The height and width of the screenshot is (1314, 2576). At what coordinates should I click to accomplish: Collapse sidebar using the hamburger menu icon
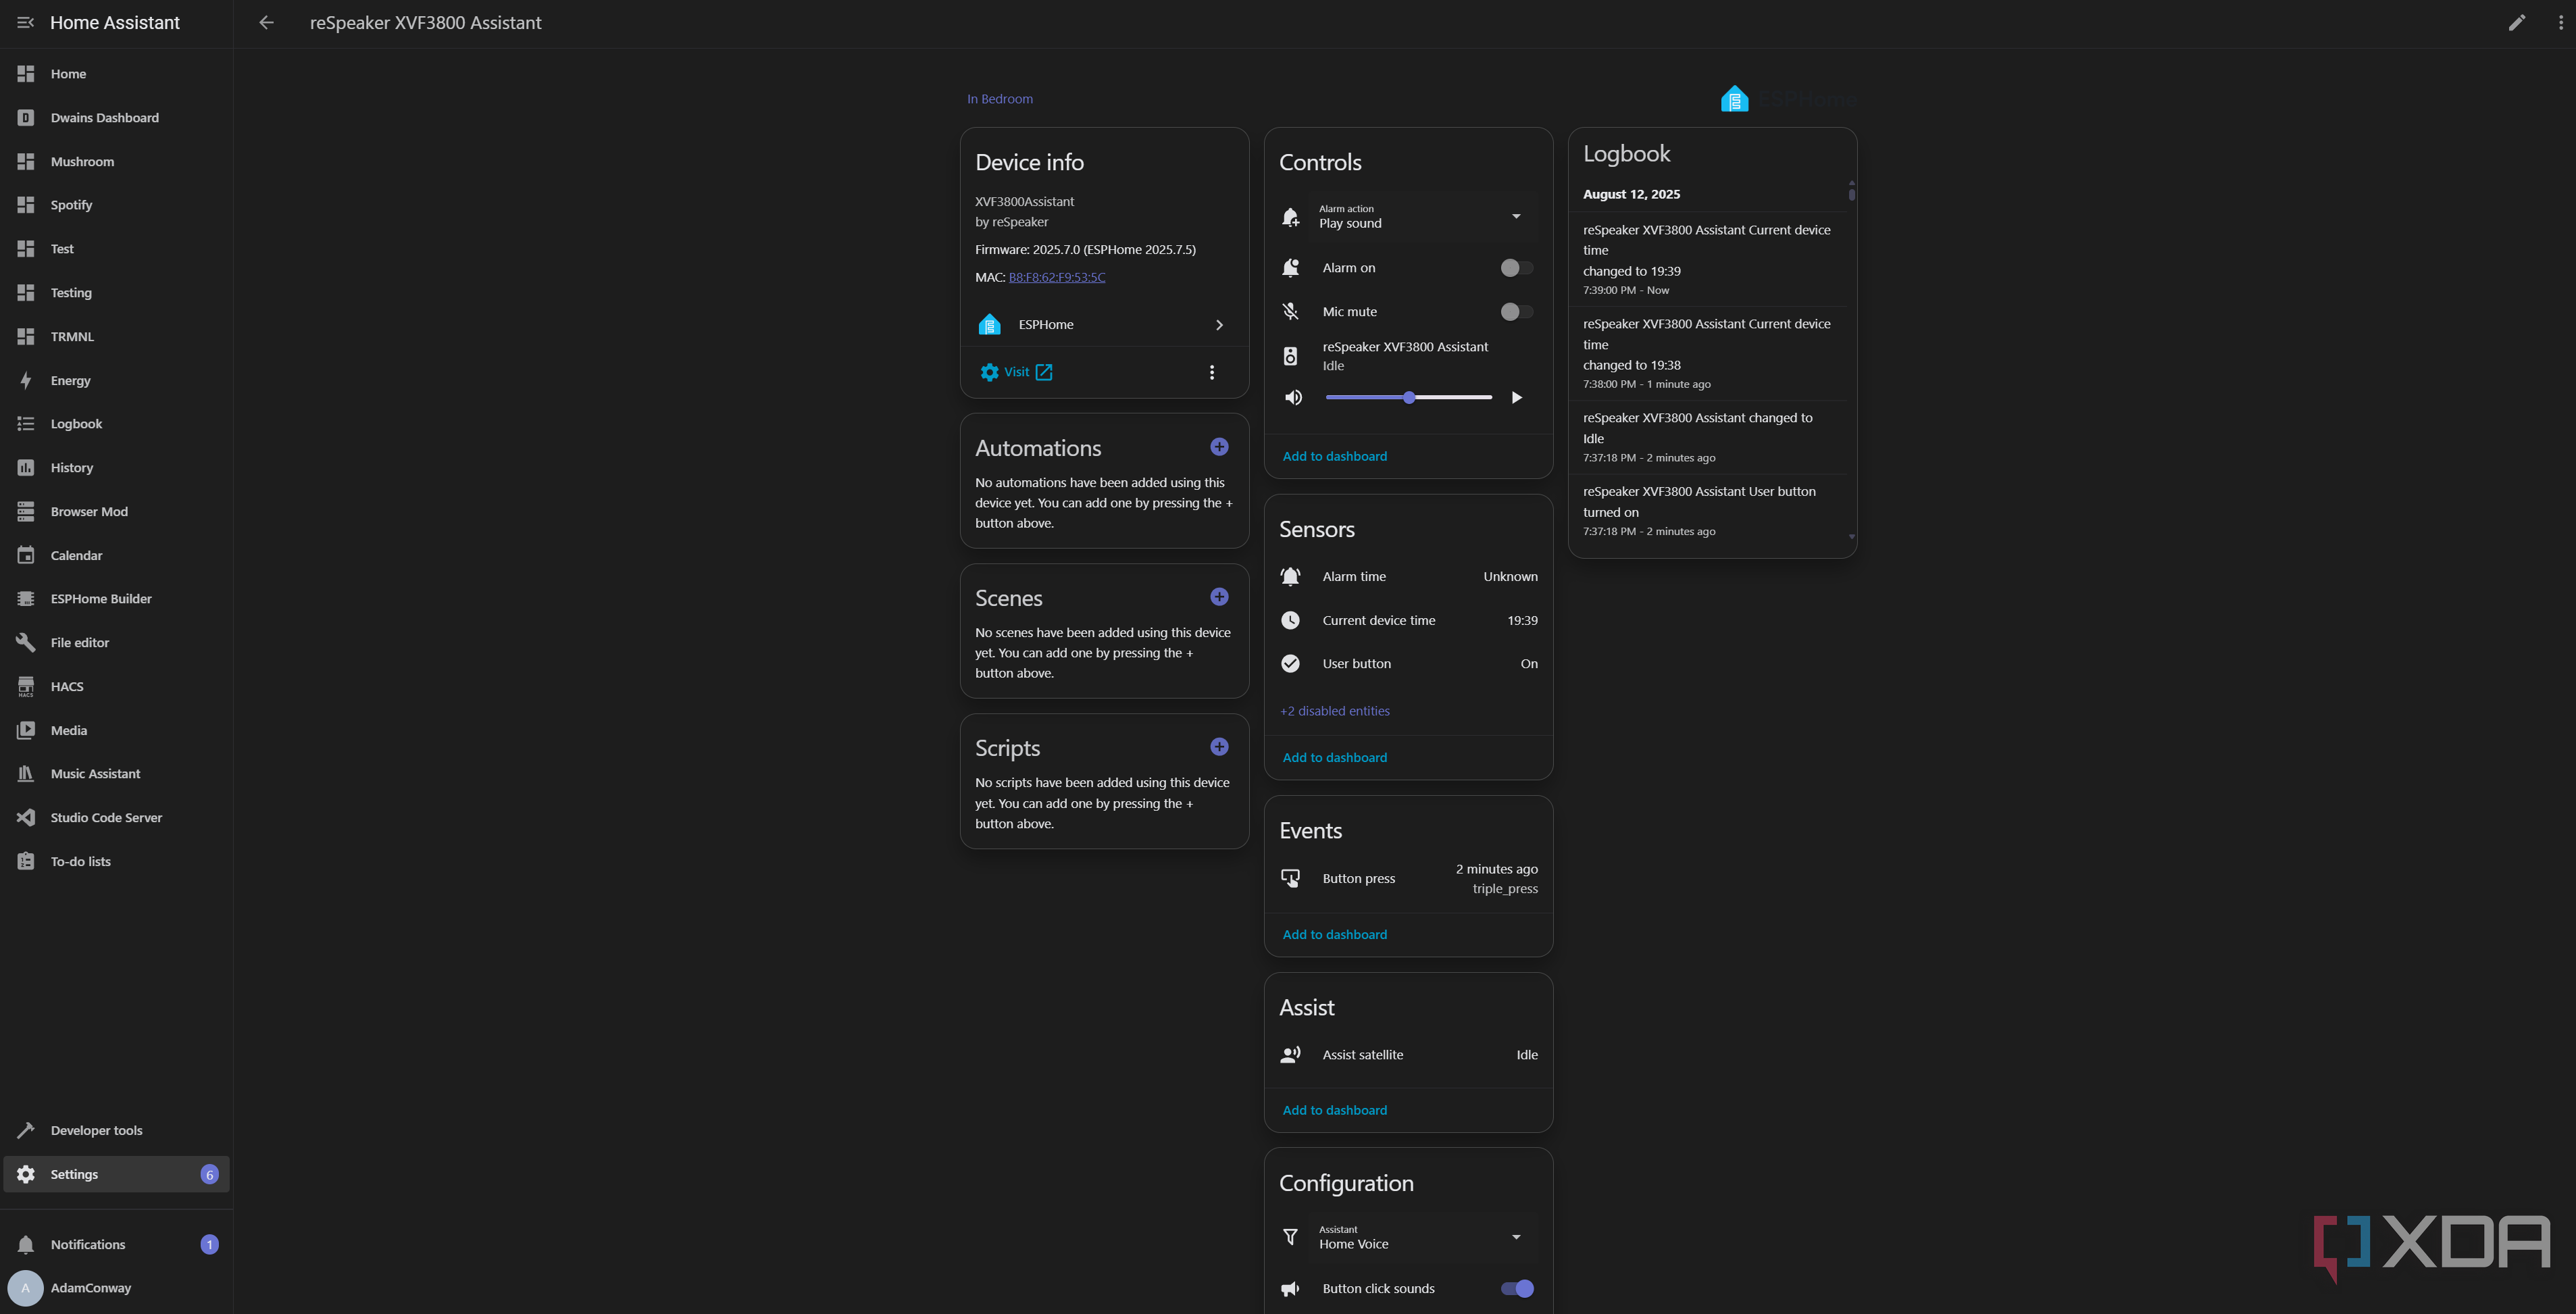[26, 22]
